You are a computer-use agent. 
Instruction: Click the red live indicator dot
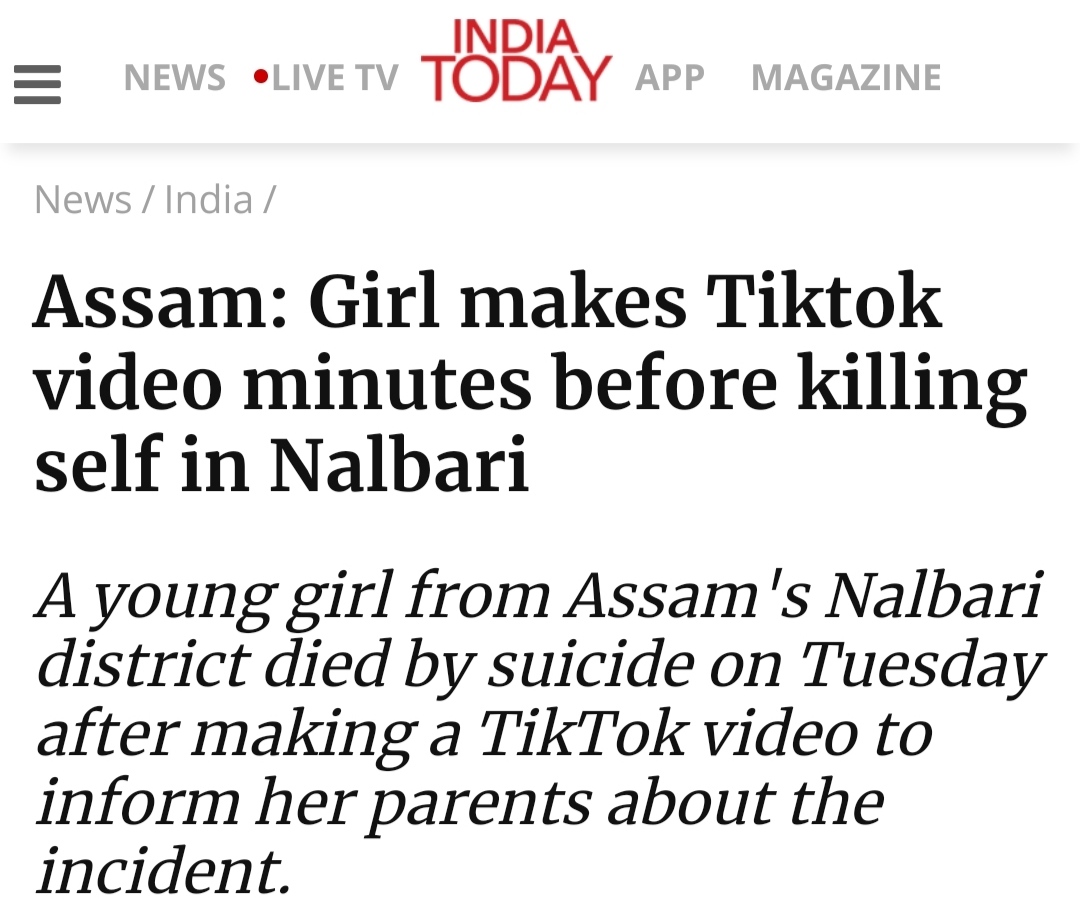point(261,76)
